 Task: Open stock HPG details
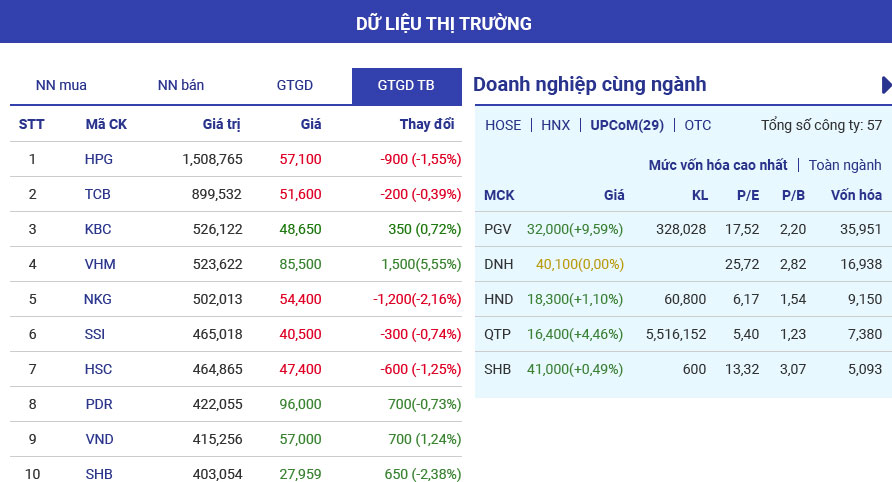[98, 159]
